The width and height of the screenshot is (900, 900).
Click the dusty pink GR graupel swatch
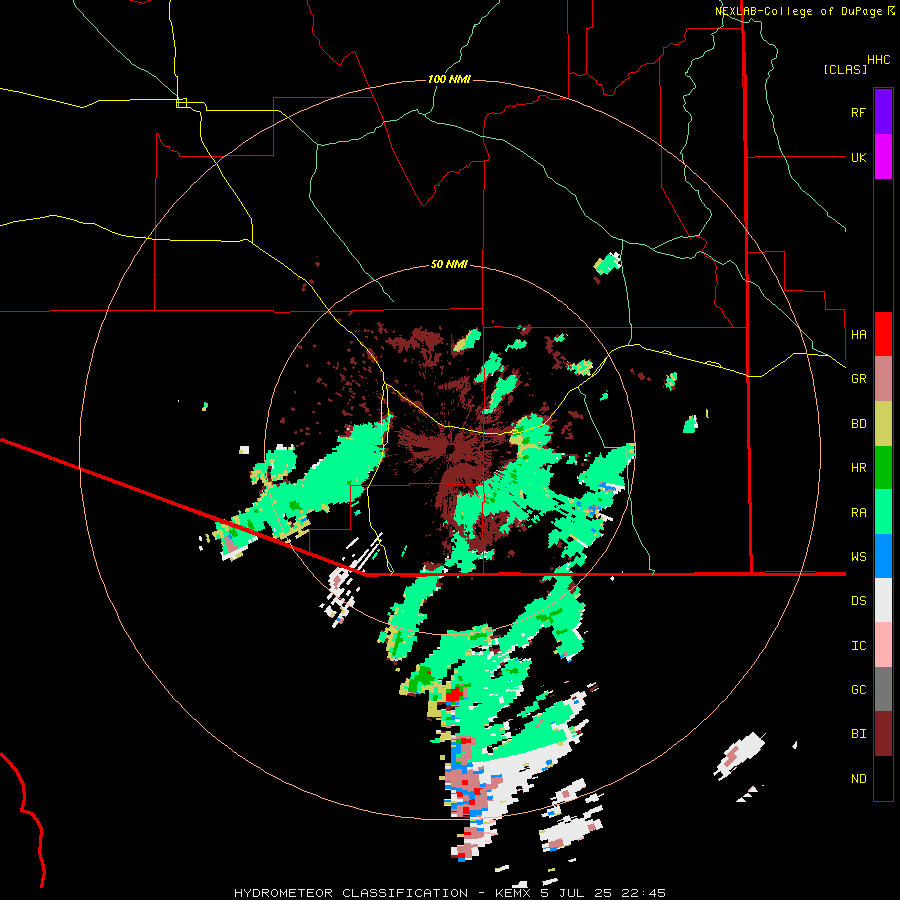tap(883, 379)
